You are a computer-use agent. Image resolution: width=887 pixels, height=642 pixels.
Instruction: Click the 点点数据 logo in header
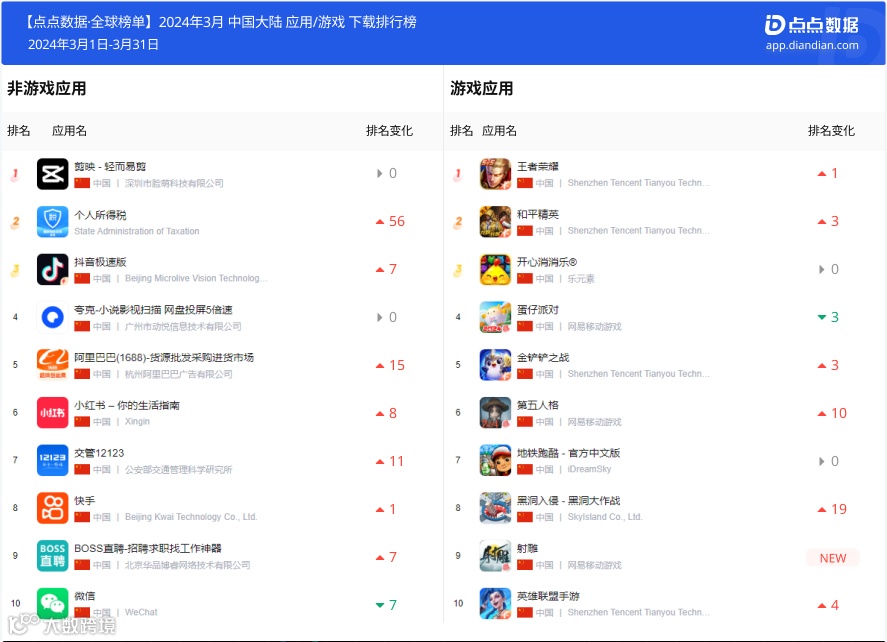coord(812,25)
